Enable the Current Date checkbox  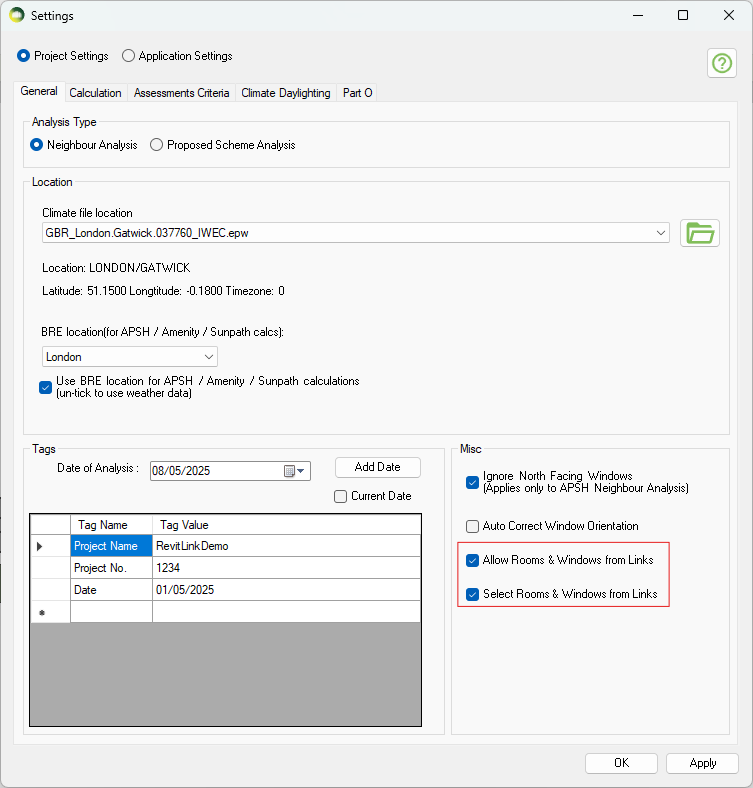341,496
